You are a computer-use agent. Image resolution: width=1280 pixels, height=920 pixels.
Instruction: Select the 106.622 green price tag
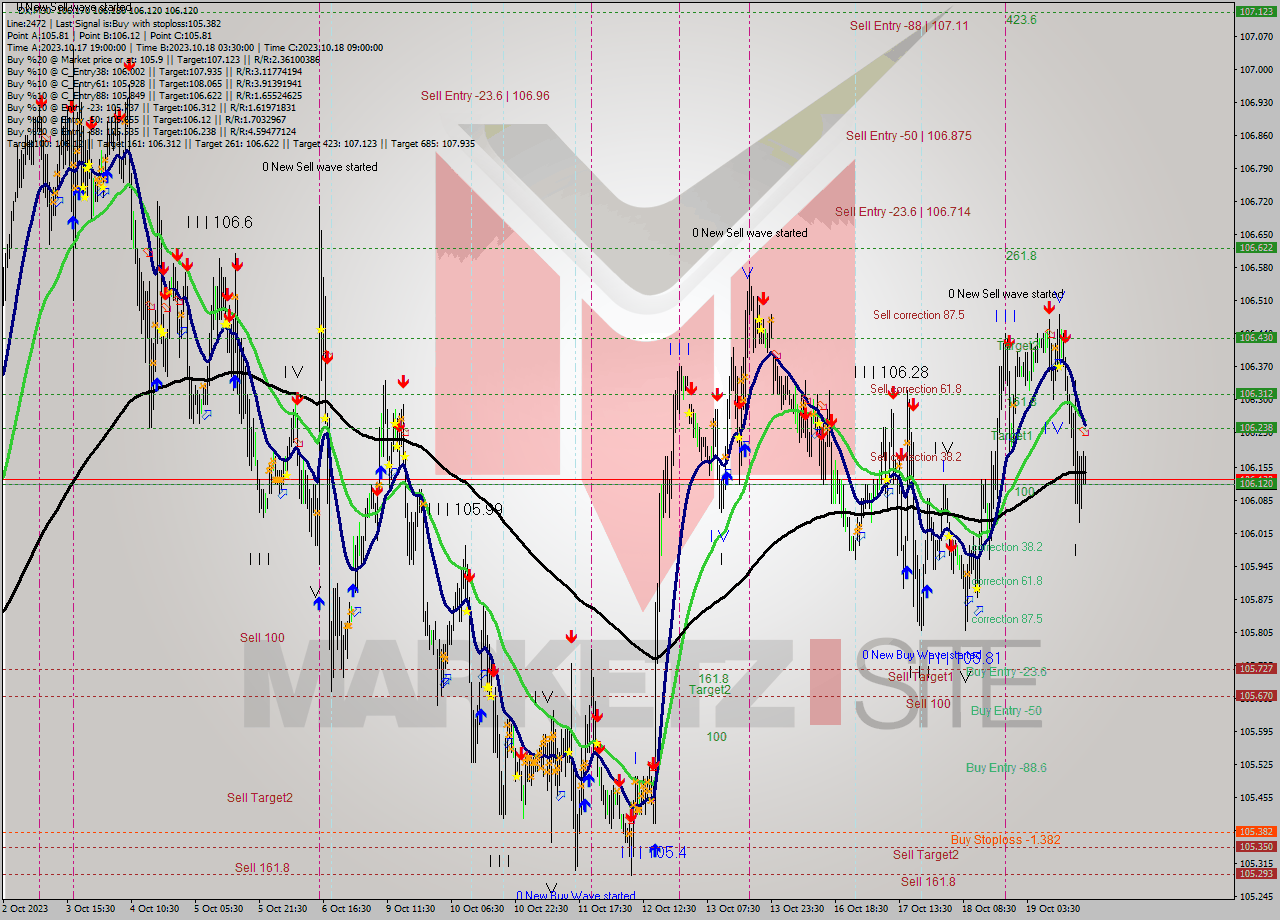click(x=1257, y=247)
